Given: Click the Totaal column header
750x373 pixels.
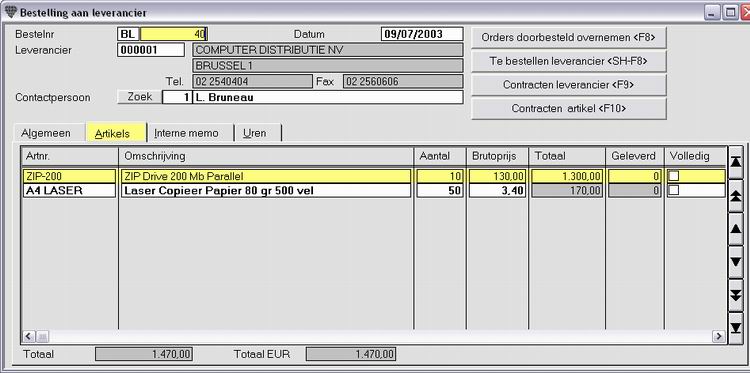Looking at the screenshot, I should [x=567, y=156].
